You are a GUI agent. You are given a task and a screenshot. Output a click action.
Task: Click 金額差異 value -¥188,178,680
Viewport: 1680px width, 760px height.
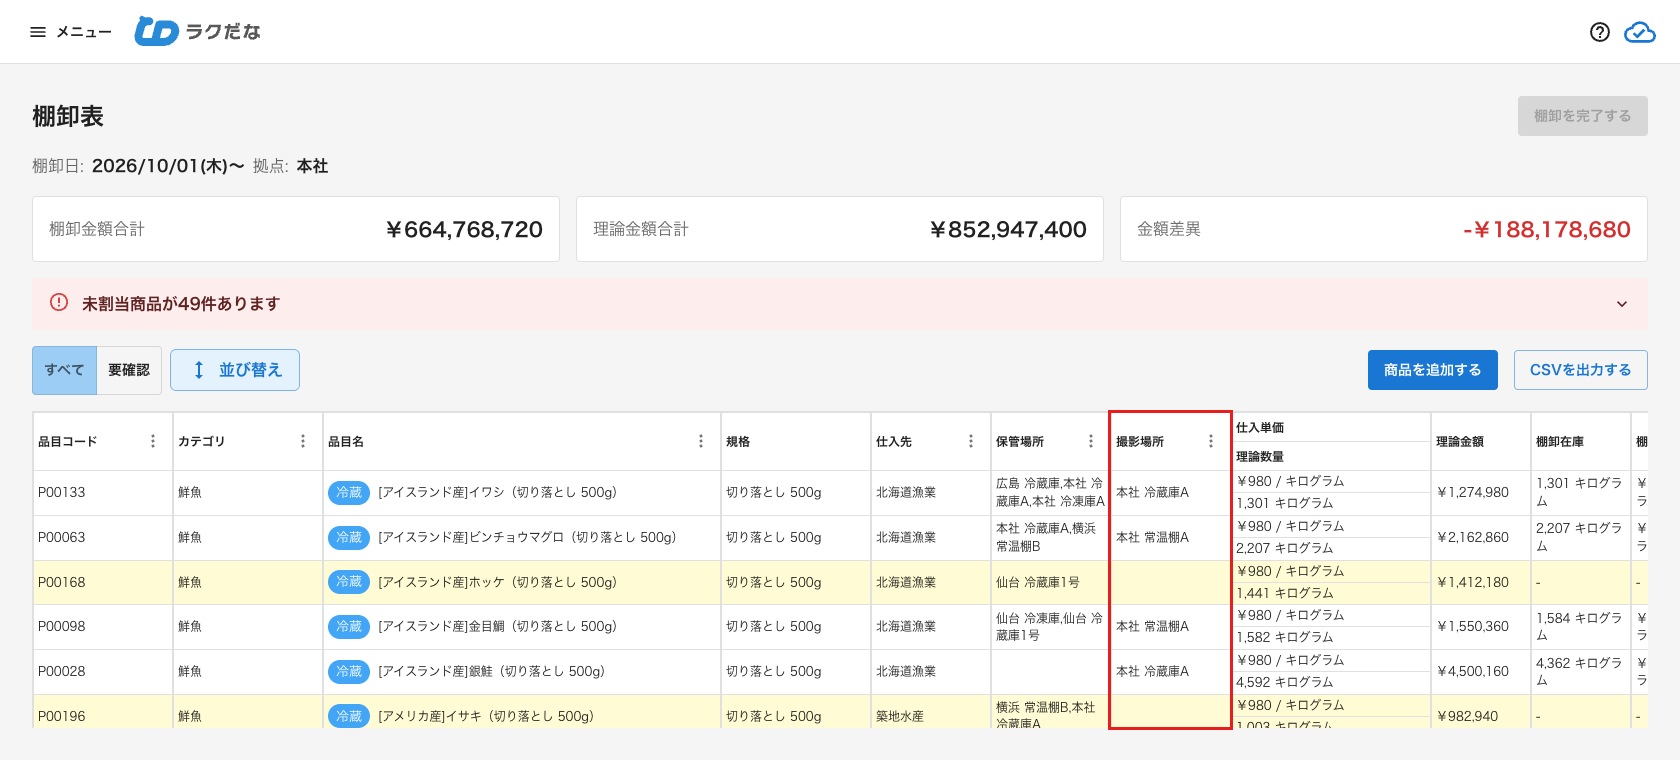pyautogui.click(x=1547, y=230)
